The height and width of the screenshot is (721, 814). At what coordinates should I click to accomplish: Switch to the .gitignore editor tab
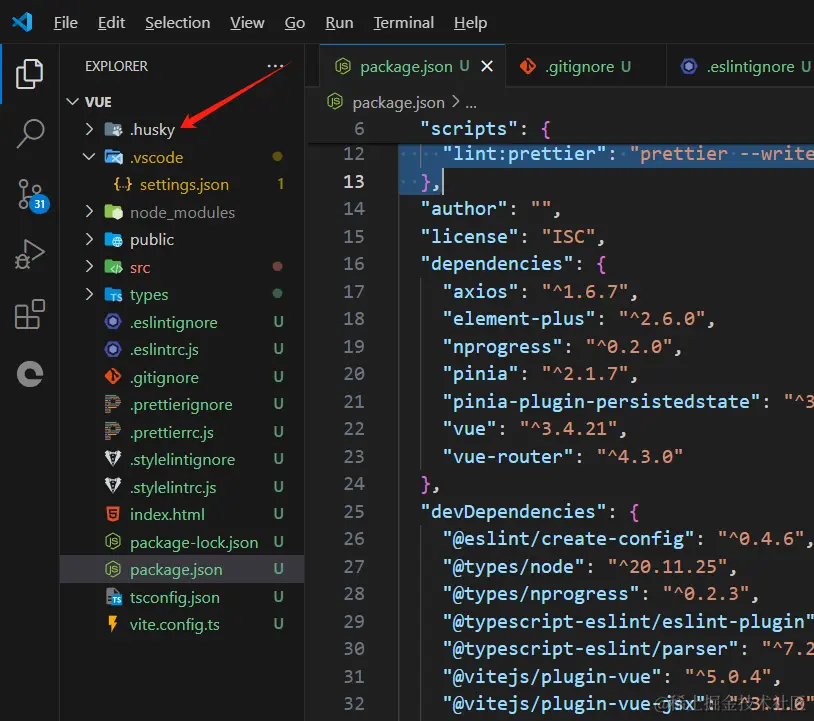(x=585, y=66)
